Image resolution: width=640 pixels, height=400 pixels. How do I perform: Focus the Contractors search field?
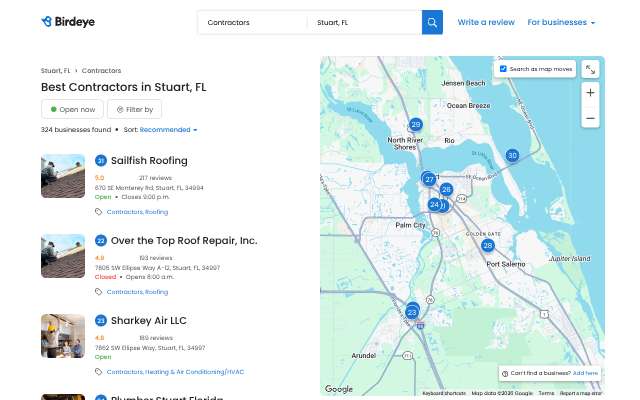253,22
